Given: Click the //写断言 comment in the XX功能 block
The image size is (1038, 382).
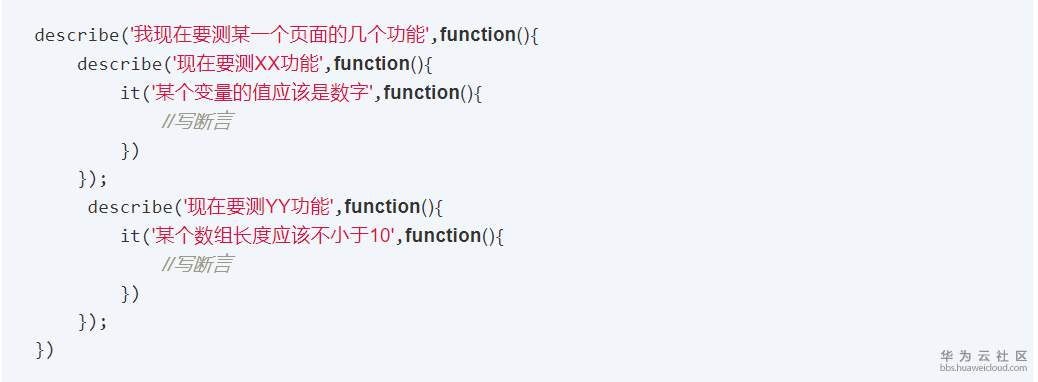Looking at the screenshot, I should [x=197, y=122].
